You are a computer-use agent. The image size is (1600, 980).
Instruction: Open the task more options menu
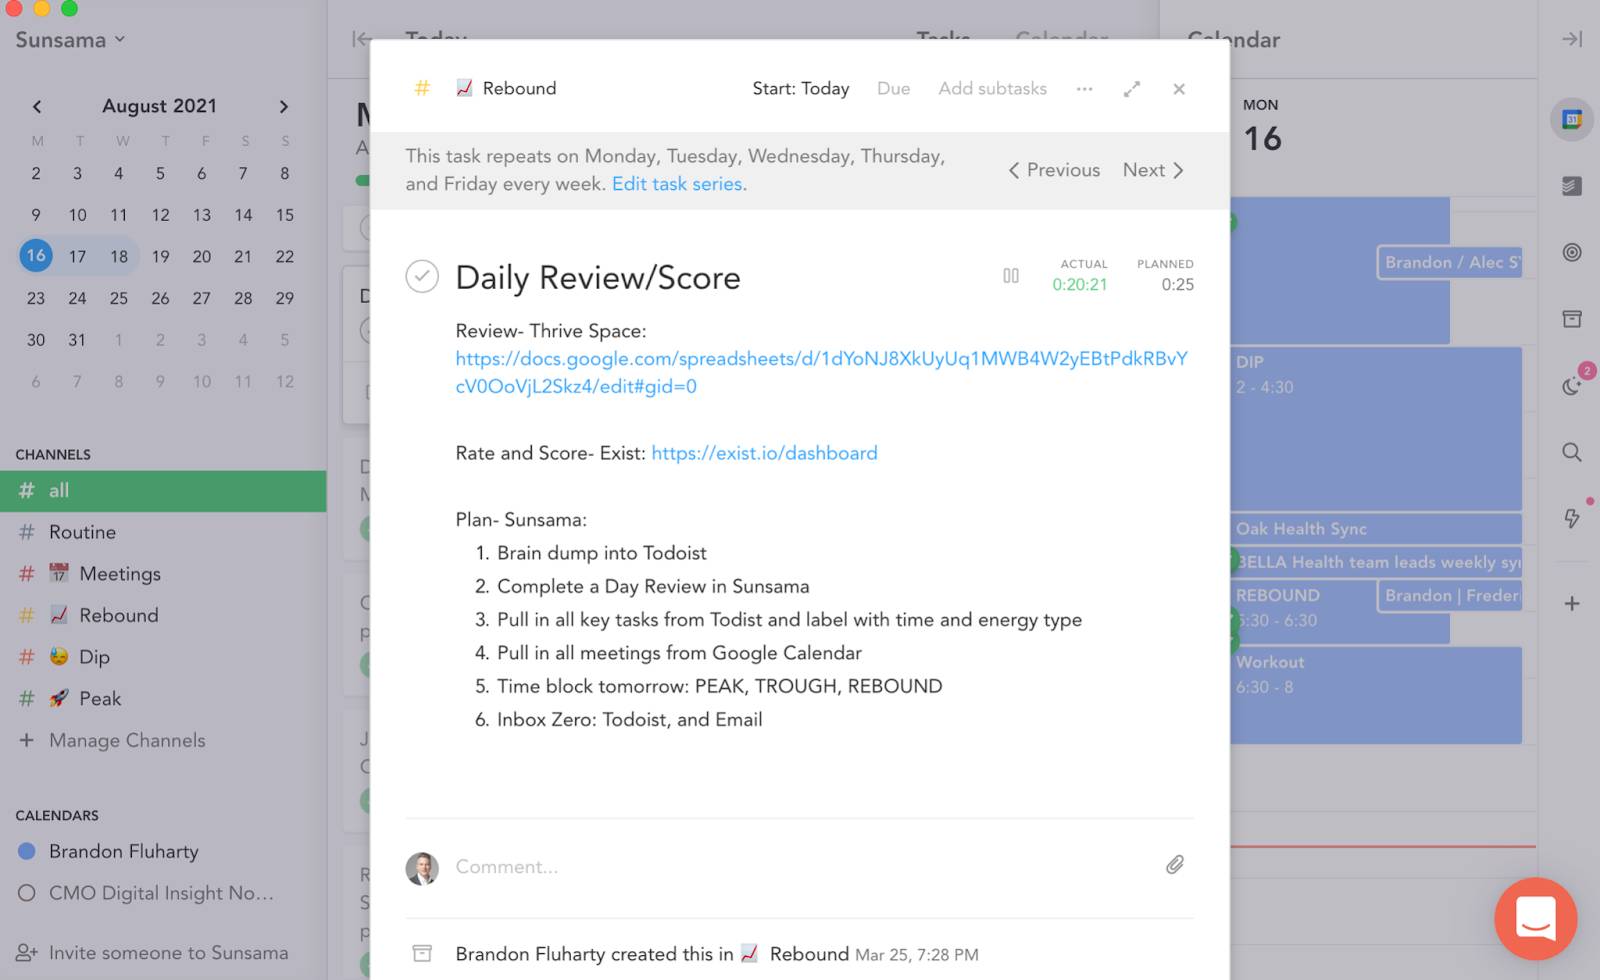point(1084,89)
